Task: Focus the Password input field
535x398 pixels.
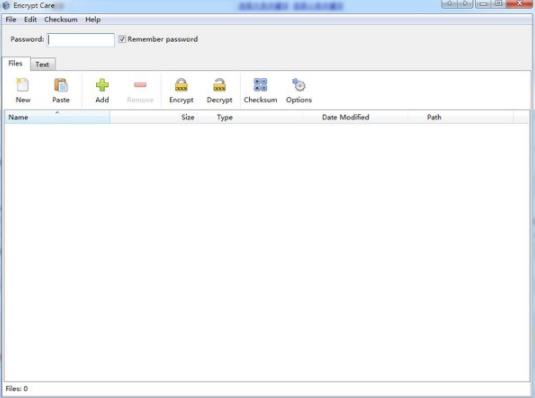Action: pos(81,40)
